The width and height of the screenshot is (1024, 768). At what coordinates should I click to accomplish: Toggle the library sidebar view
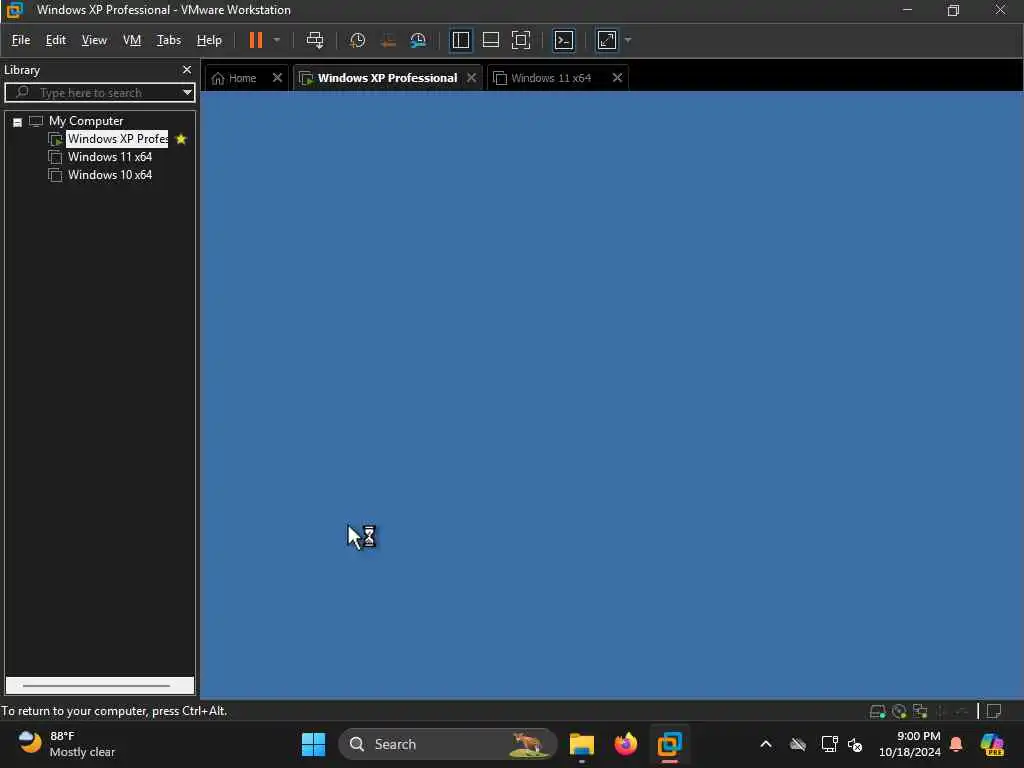460,40
